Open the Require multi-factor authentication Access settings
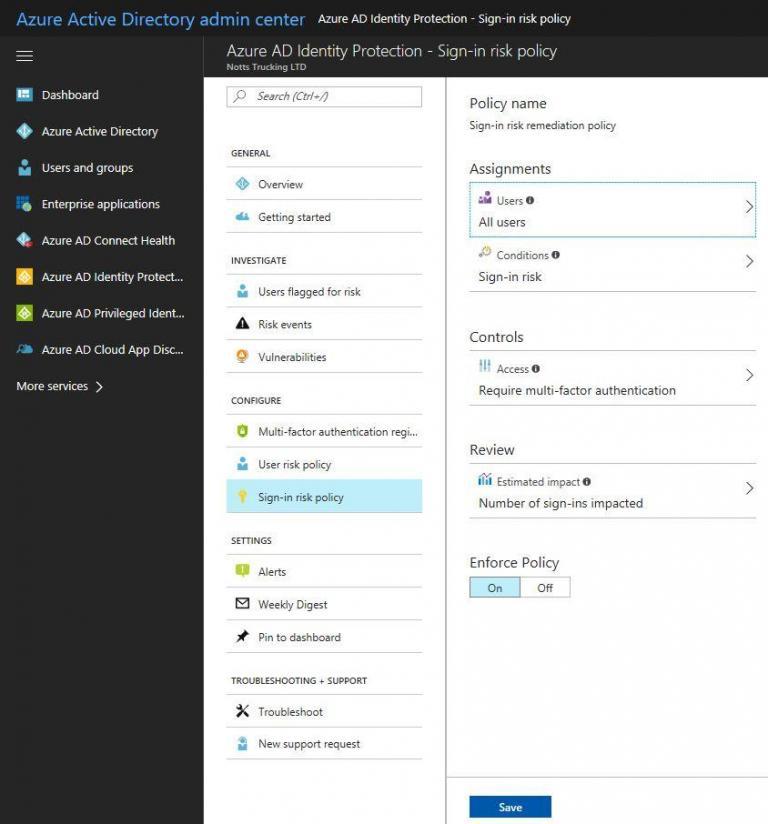768x824 pixels. pyautogui.click(x=610, y=377)
